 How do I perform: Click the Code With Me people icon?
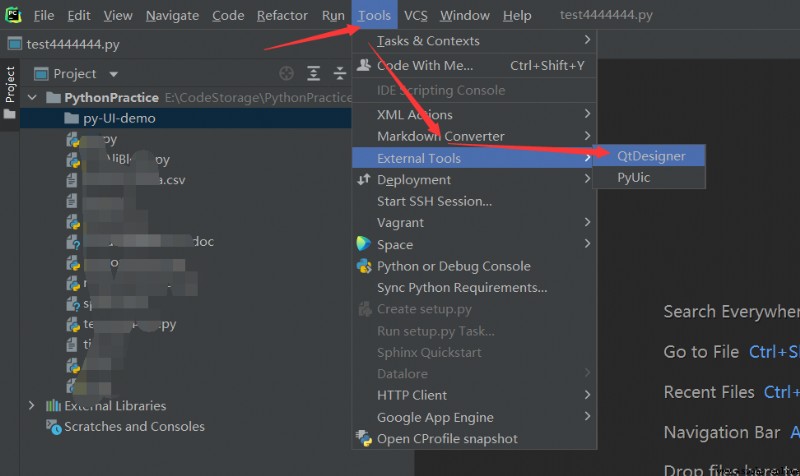364,65
